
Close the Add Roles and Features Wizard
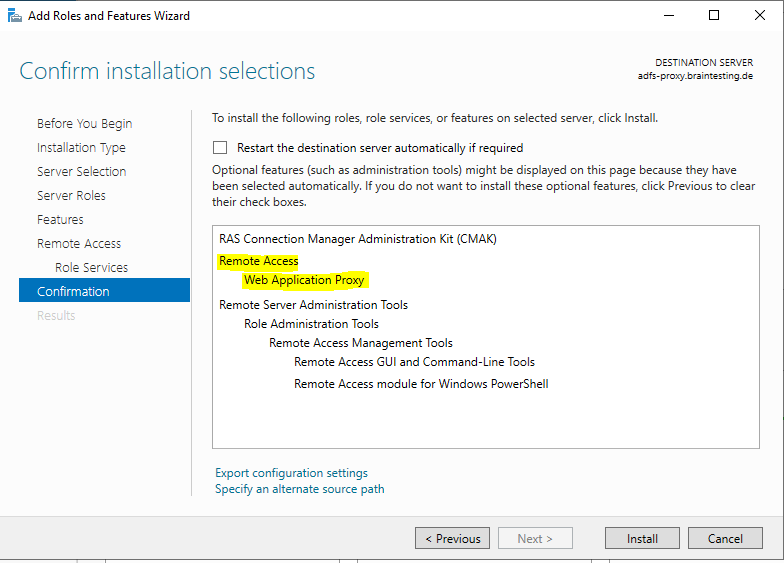[x=760, y=16]
